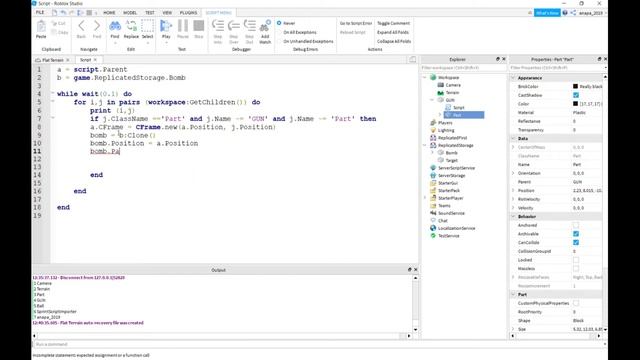Collapse the ReplicatedStorage node
This screenshot has height=360, width=640.
point(424,145)
